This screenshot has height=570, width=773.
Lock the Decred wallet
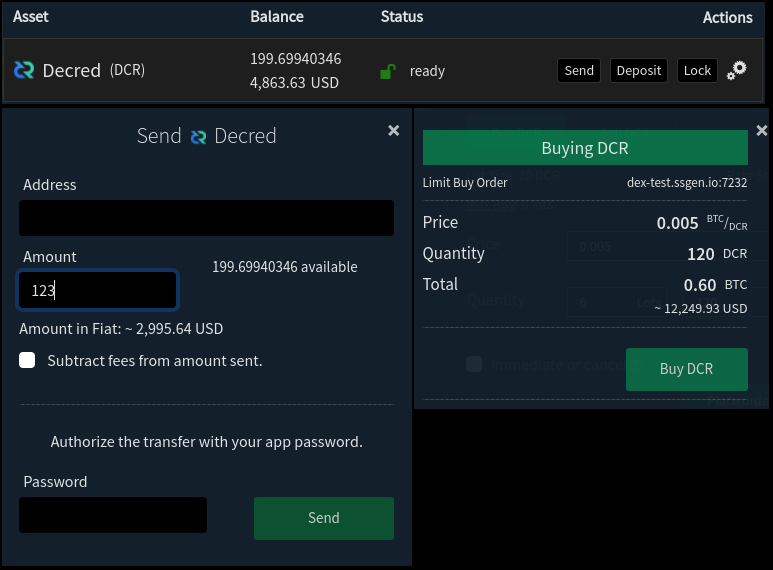pyautogui.click(x=697, y=71)
